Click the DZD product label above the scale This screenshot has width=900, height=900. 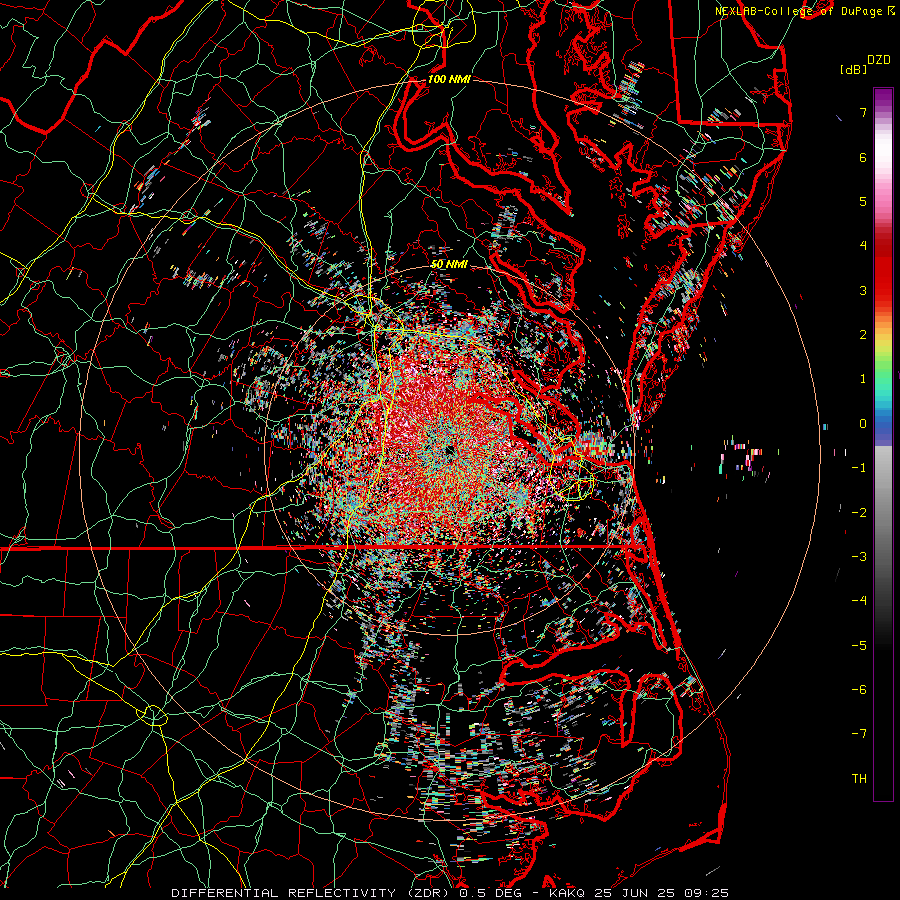(x=879, y=60)
